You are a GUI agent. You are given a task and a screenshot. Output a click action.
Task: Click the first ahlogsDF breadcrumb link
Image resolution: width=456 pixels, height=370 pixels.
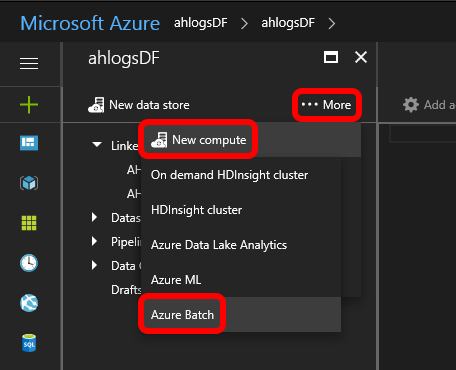click(x=201, y=23)
